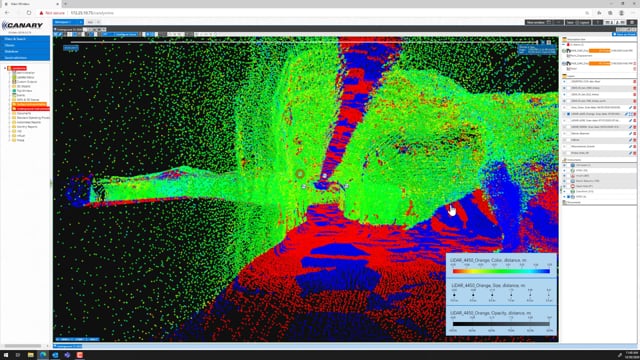The image size is (640, 360).
Task: Reload the browser page
Action: [29, 13]
